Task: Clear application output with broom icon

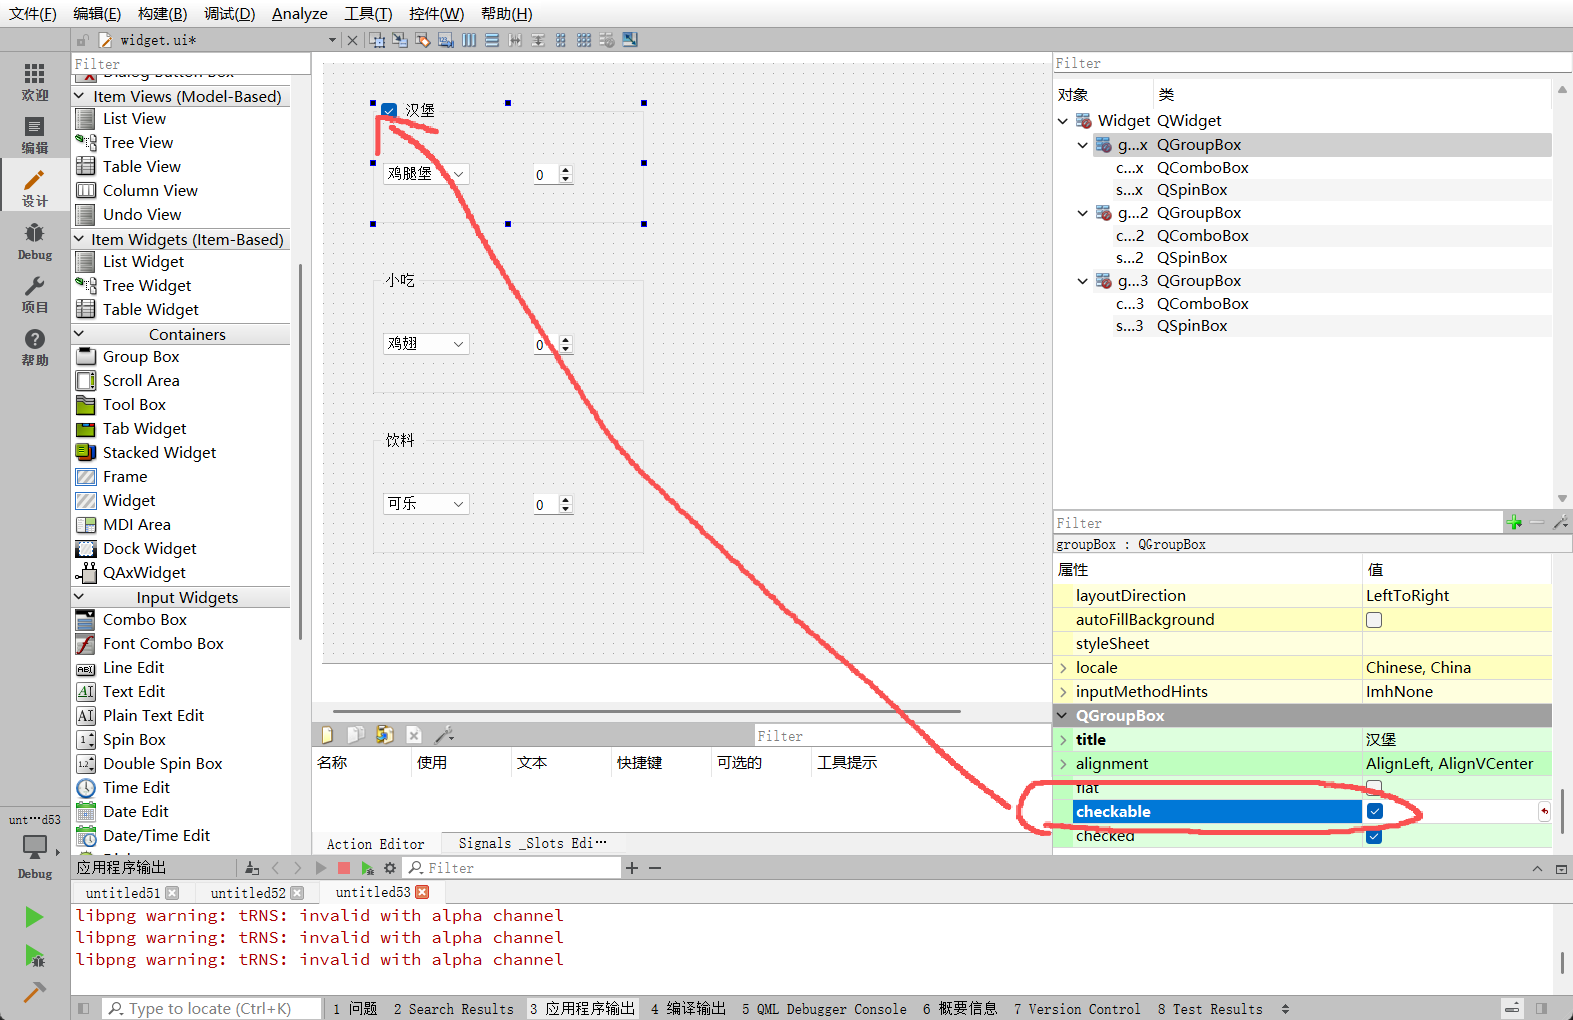Action: click(x=252, y=868)
